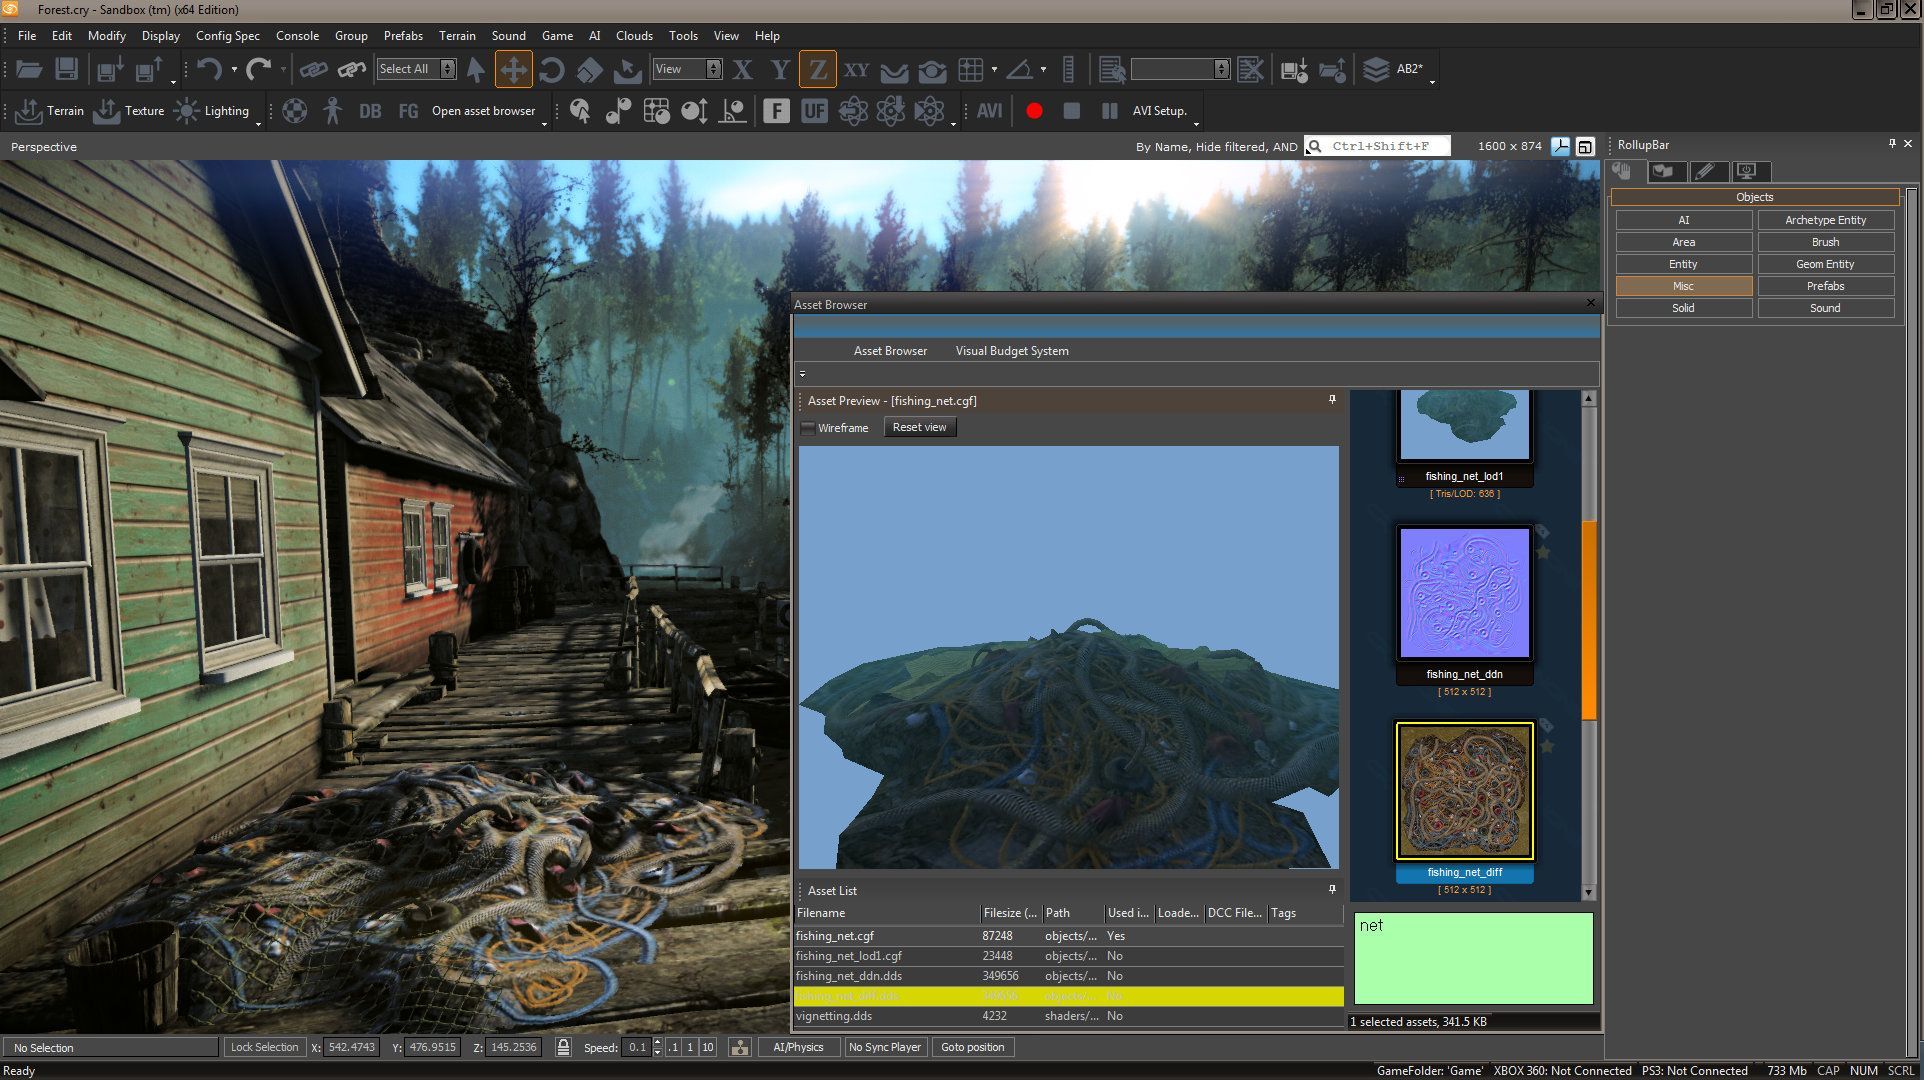
Task: Toggle the FG layer button
Action: point(407,110)
